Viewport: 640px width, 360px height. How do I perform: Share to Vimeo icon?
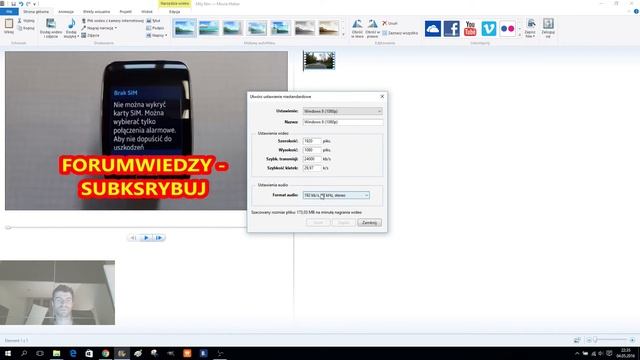tap(489, 29)
